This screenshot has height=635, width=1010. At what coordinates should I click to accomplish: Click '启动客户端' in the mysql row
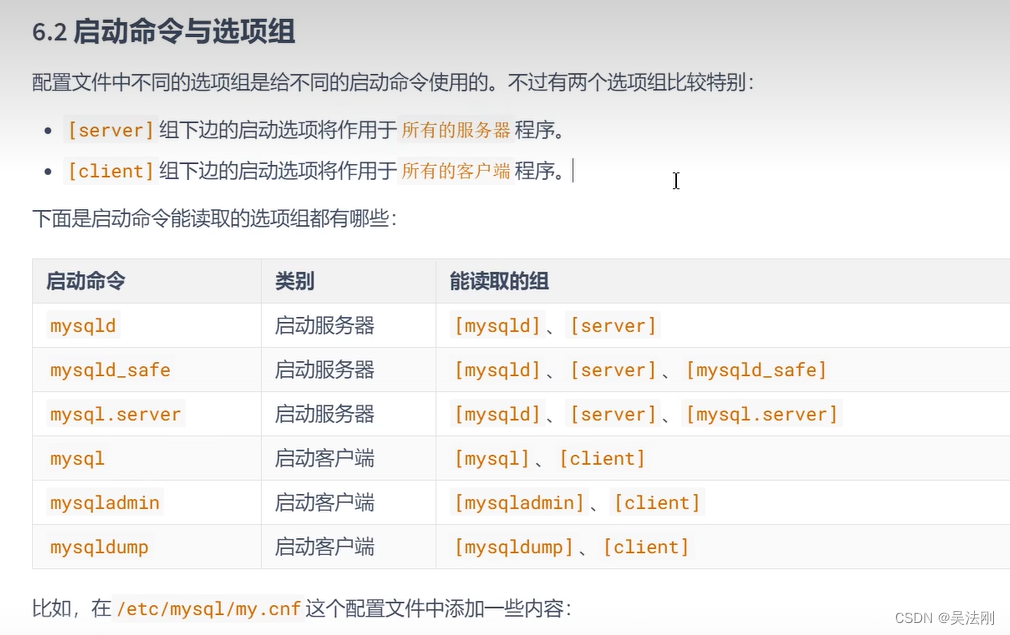point(325,459)
